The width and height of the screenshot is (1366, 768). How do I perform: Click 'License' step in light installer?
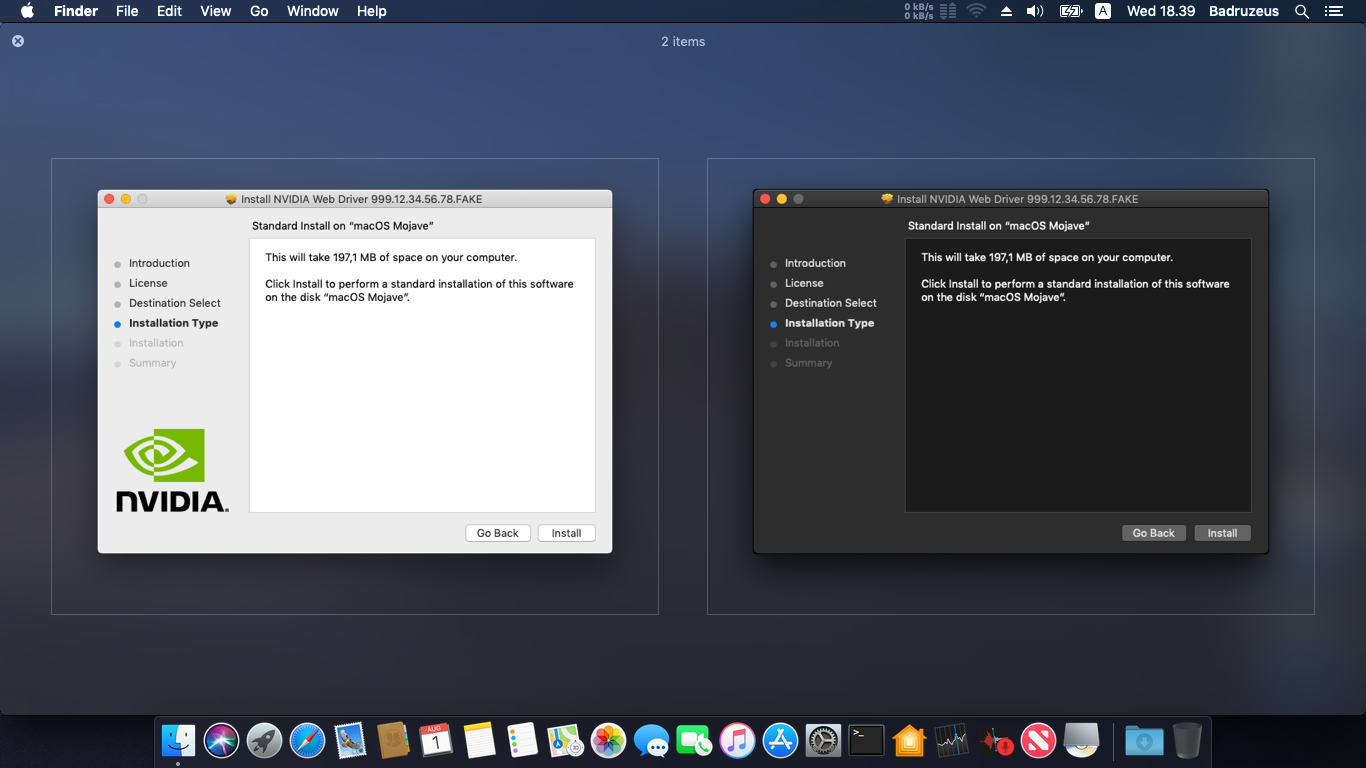point(148,283)
